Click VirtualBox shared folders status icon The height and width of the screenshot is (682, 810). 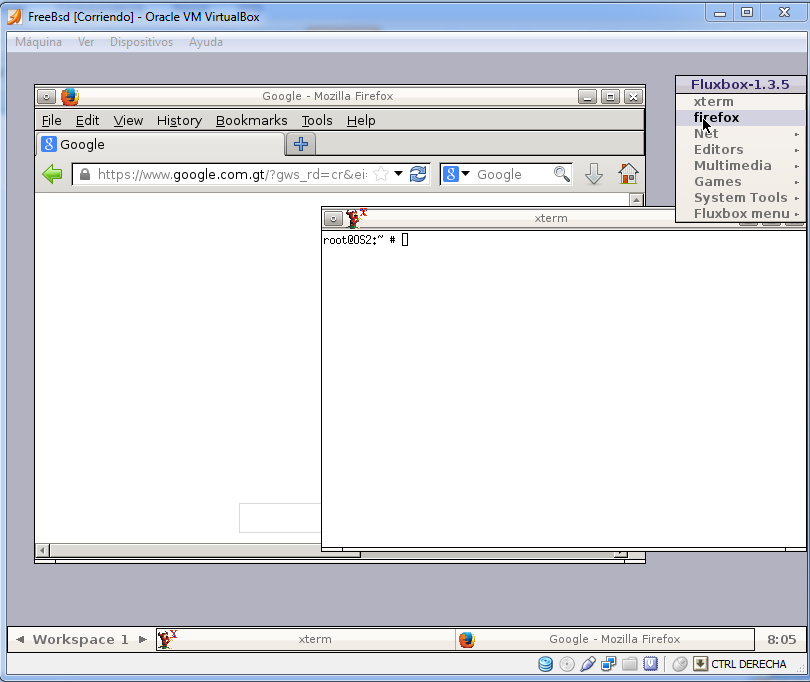tap(630, 664)
